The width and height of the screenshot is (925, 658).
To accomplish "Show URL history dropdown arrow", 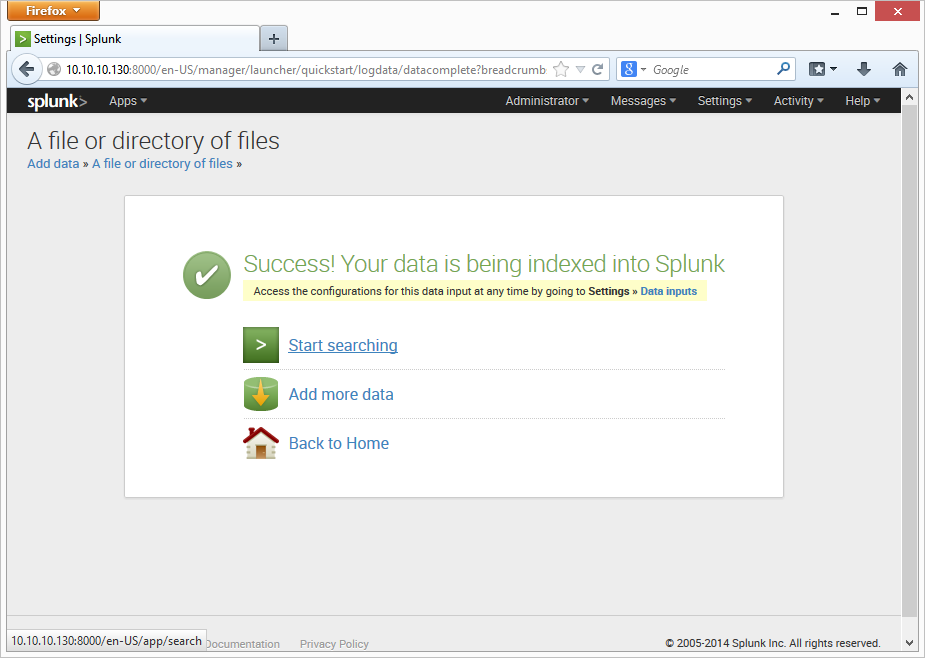I will coord(580,70).
